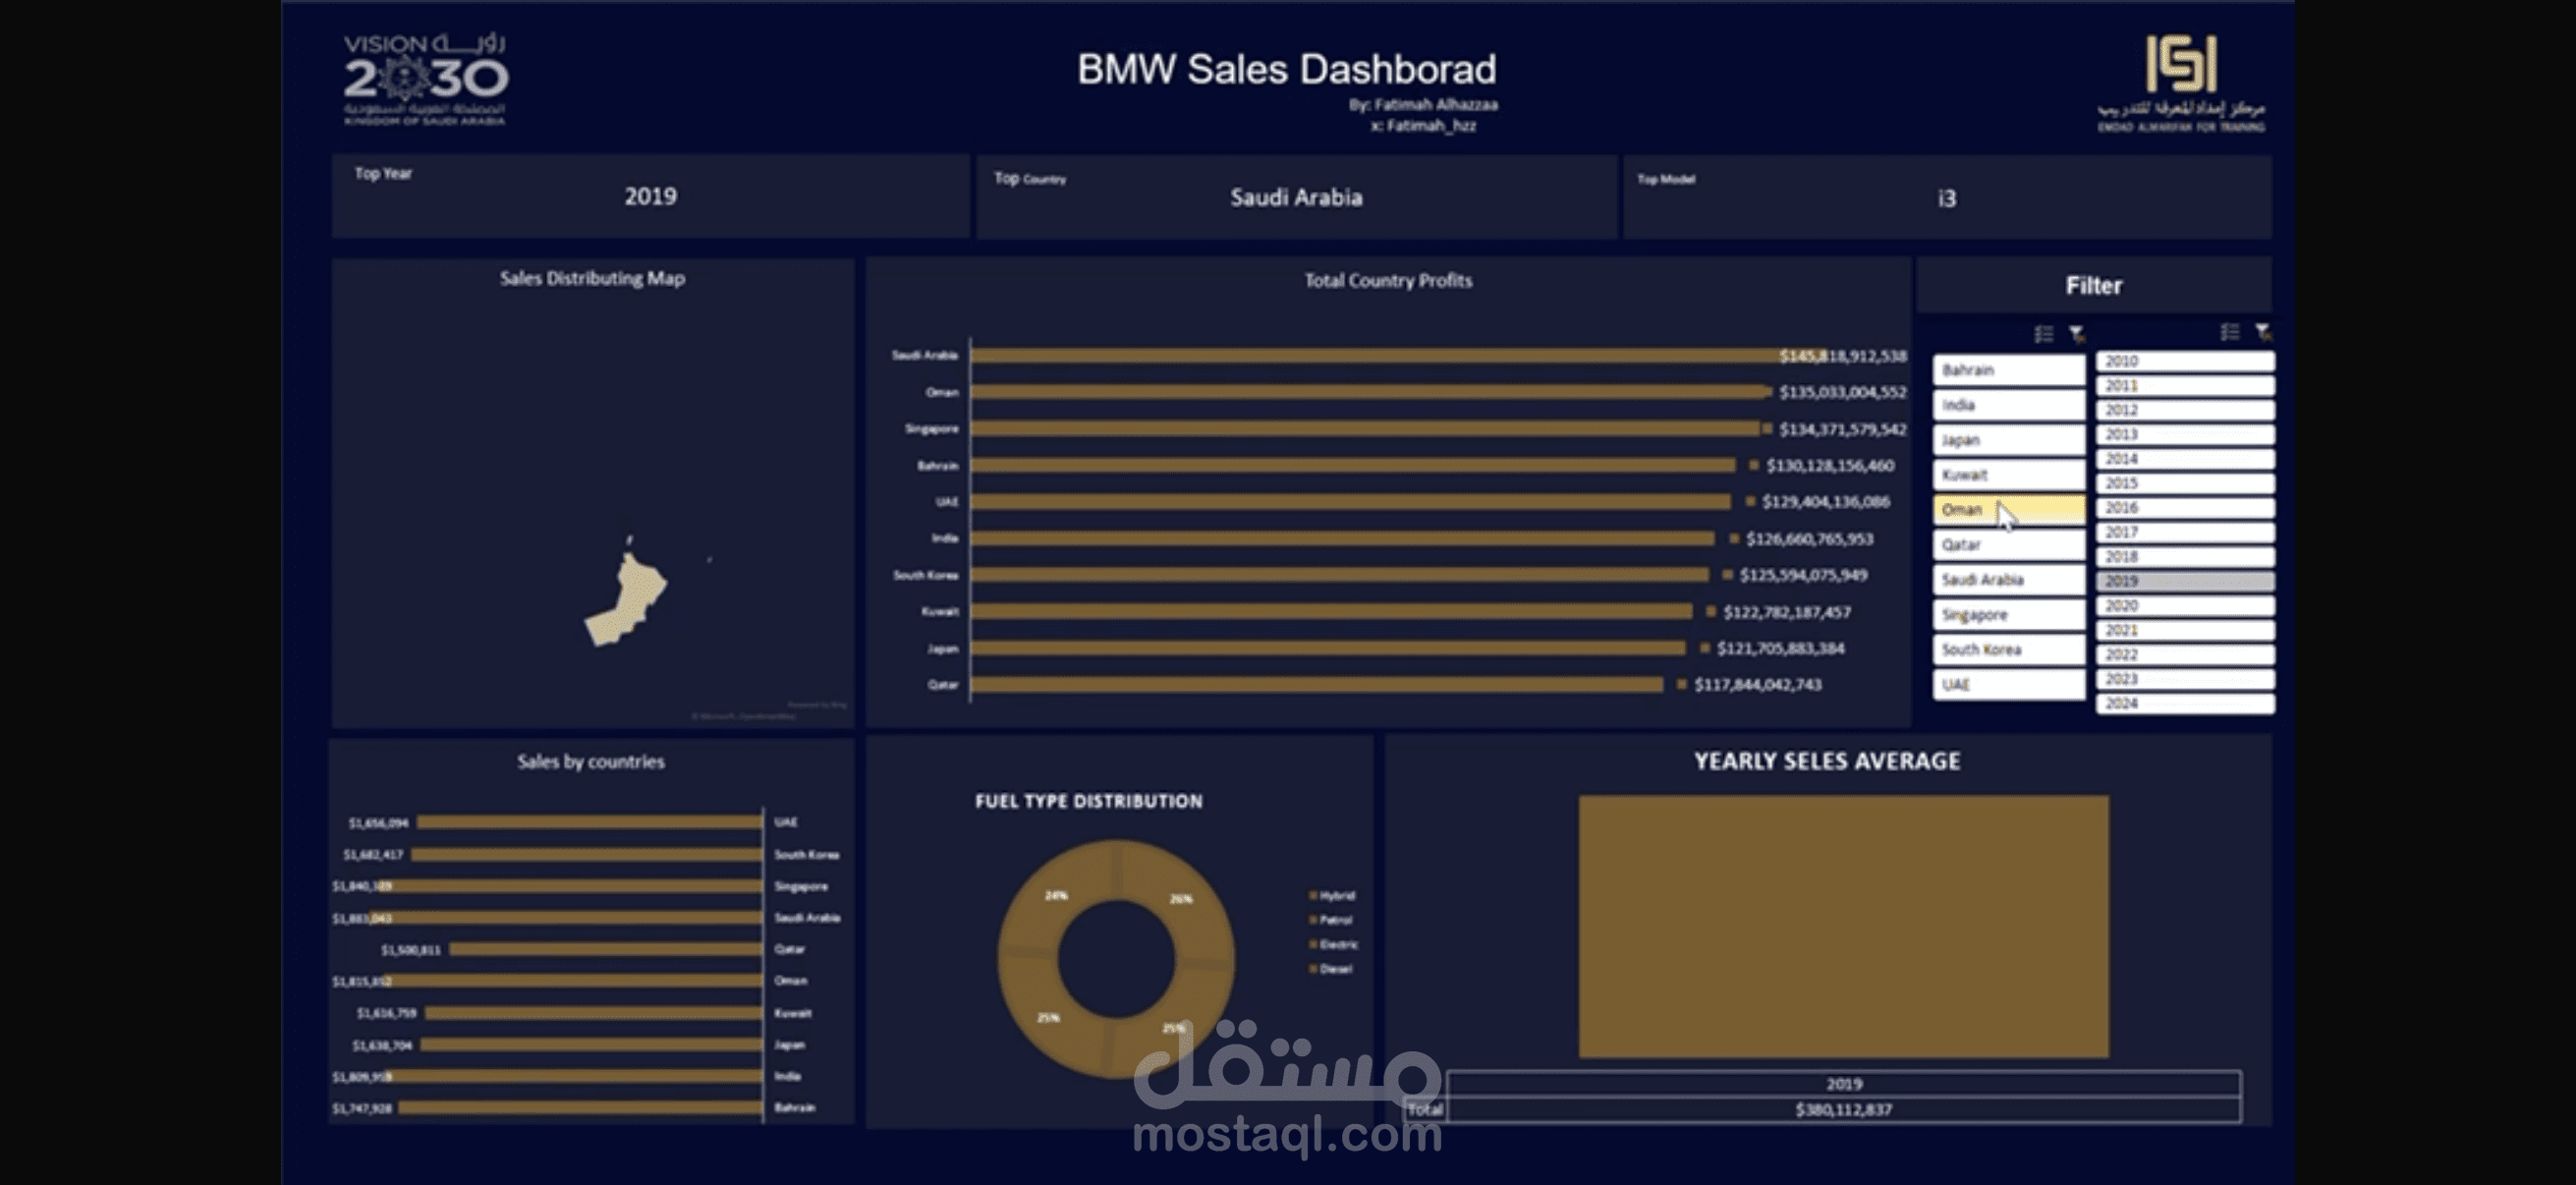Choose 2017 in year slicer

click(2185, 532)
